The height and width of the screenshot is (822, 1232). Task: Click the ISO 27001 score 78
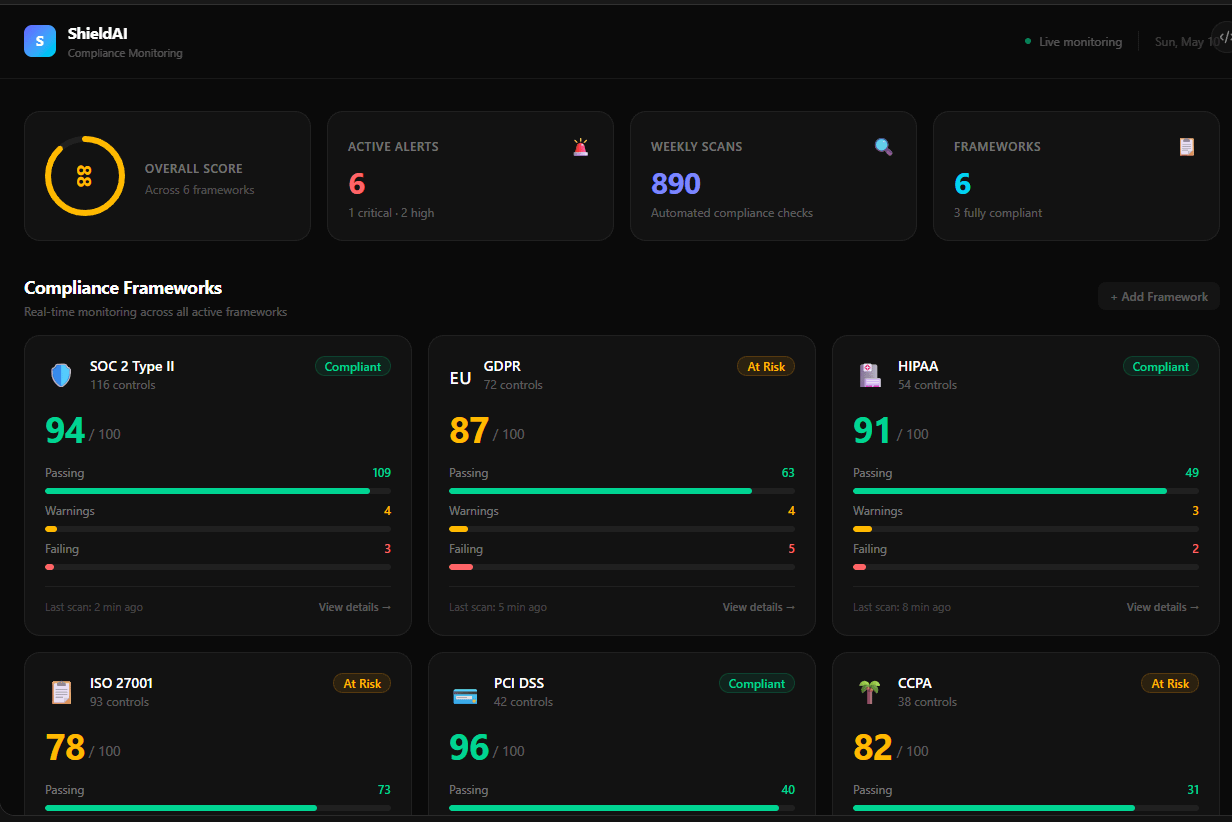click(x=65, y=747)
